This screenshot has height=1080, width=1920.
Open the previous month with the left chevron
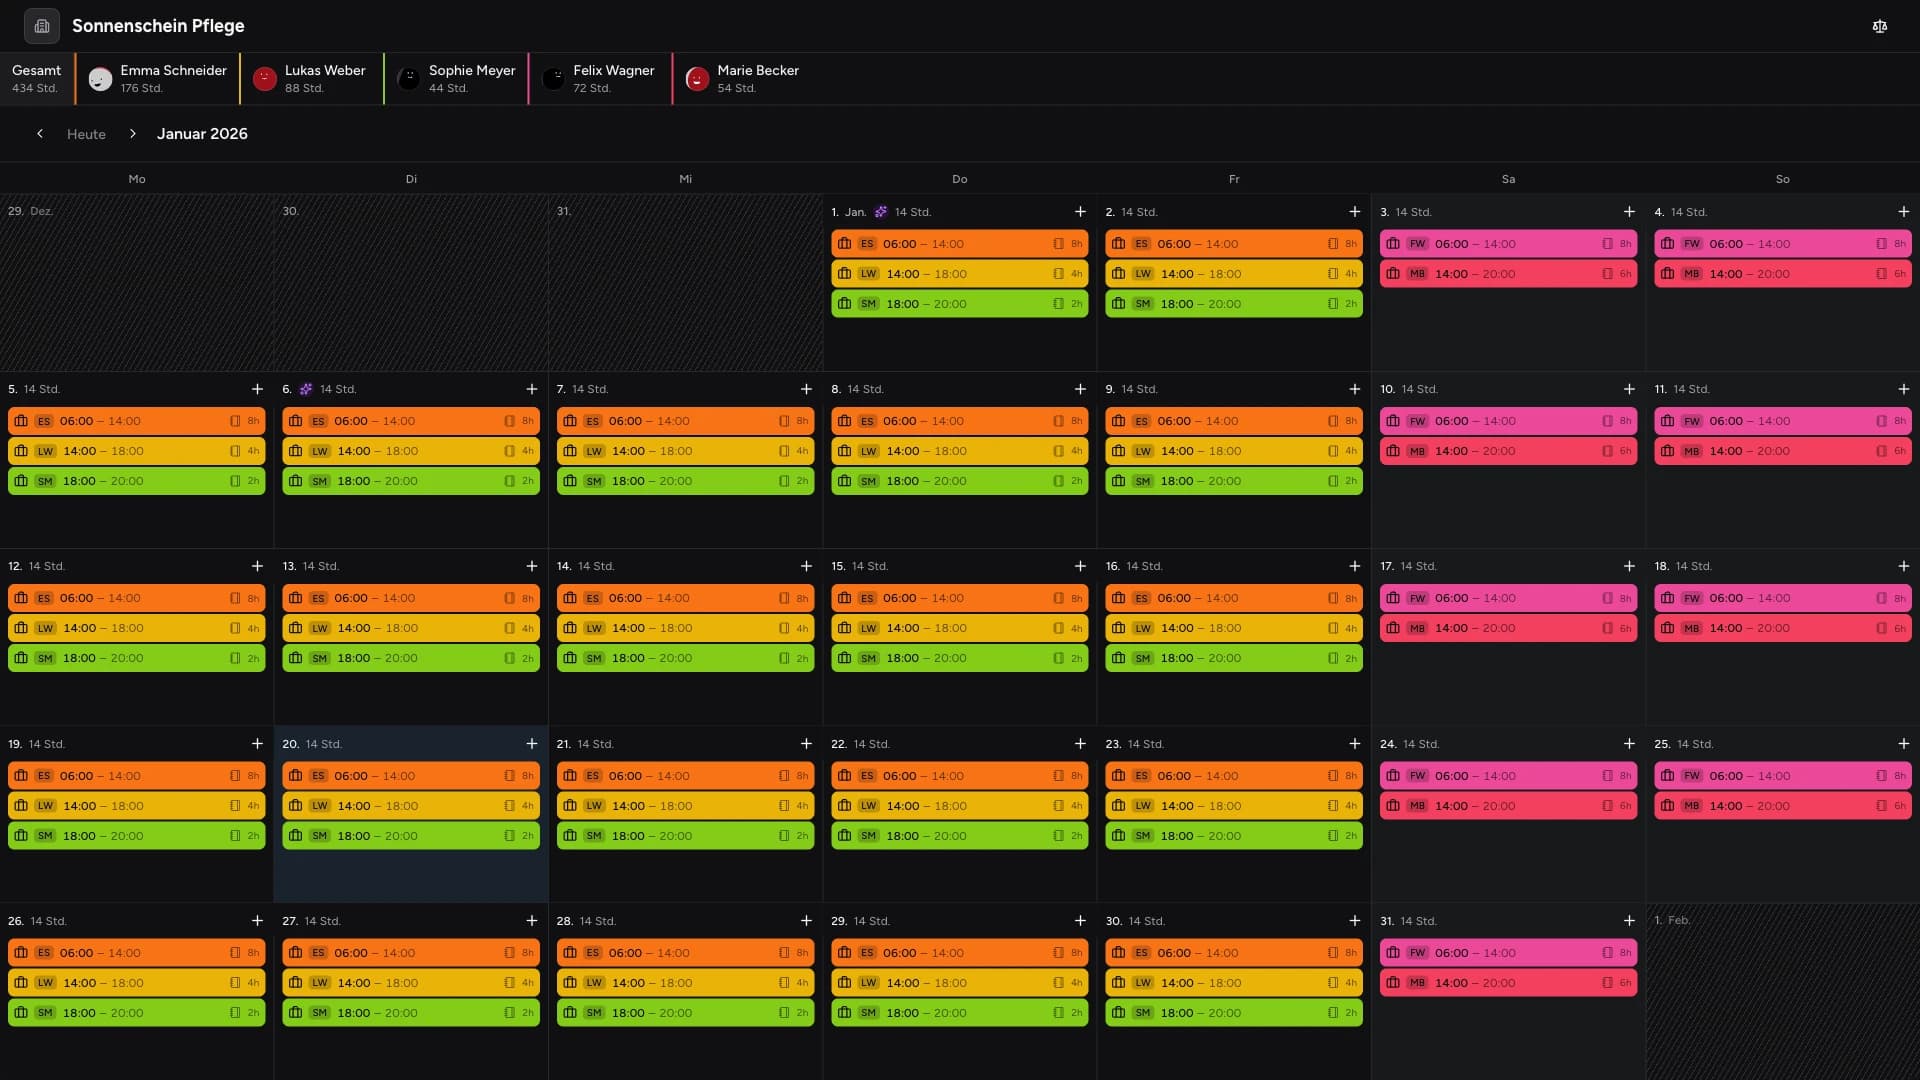coord(40,133)
